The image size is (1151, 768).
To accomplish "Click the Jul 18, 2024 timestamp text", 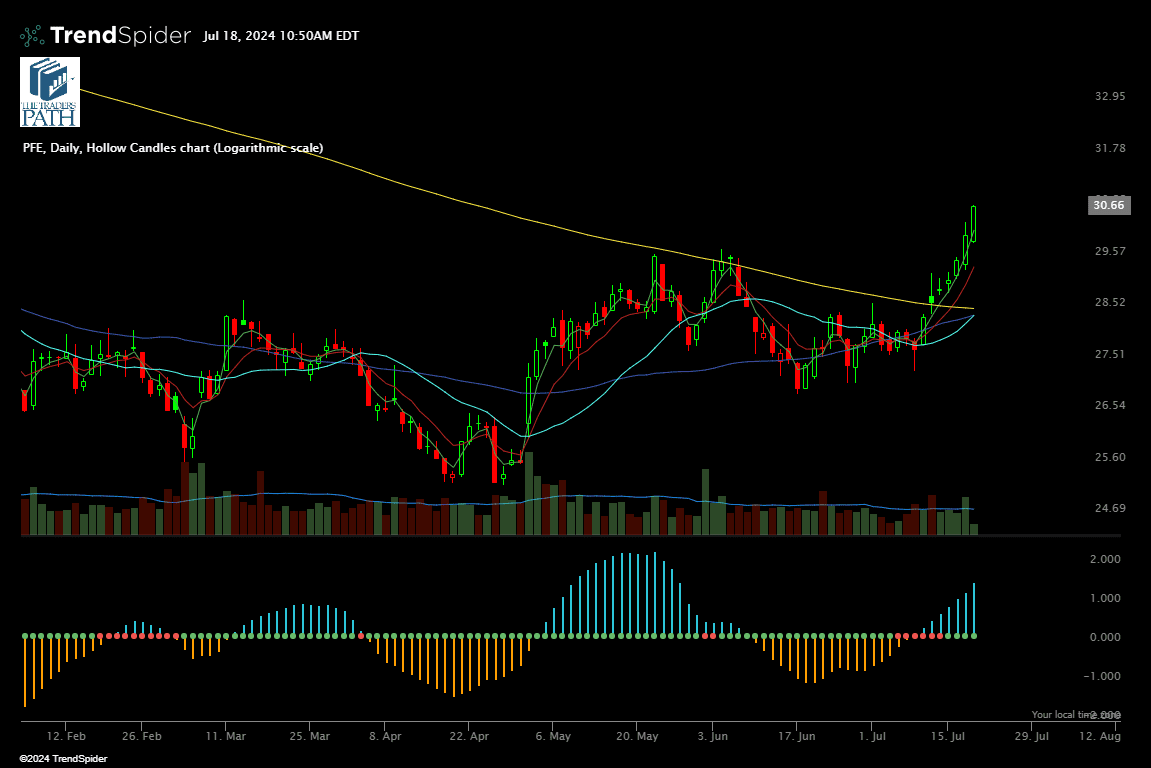I will coord(280,36).
